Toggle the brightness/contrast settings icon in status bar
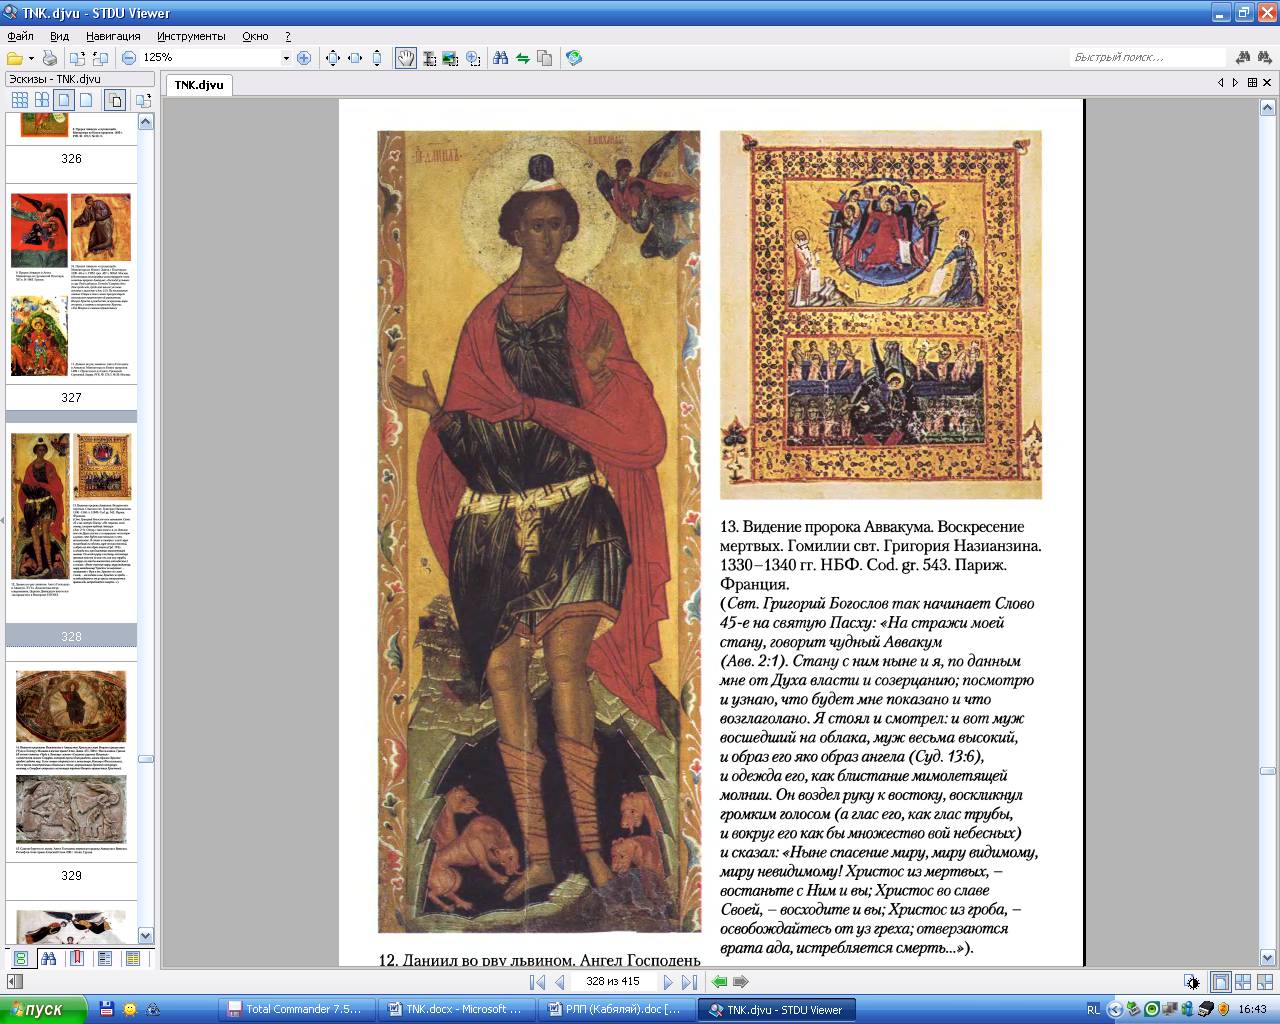 (x=1192, y=982)
